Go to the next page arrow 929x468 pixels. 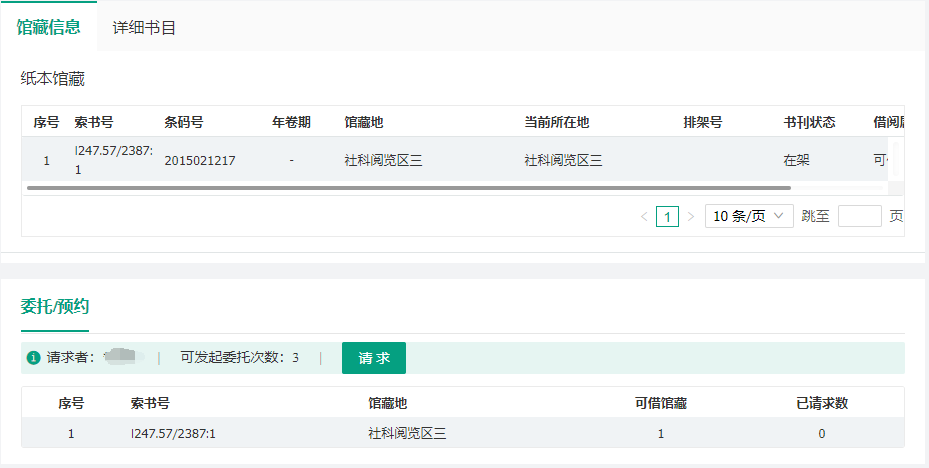pos(690,216)
